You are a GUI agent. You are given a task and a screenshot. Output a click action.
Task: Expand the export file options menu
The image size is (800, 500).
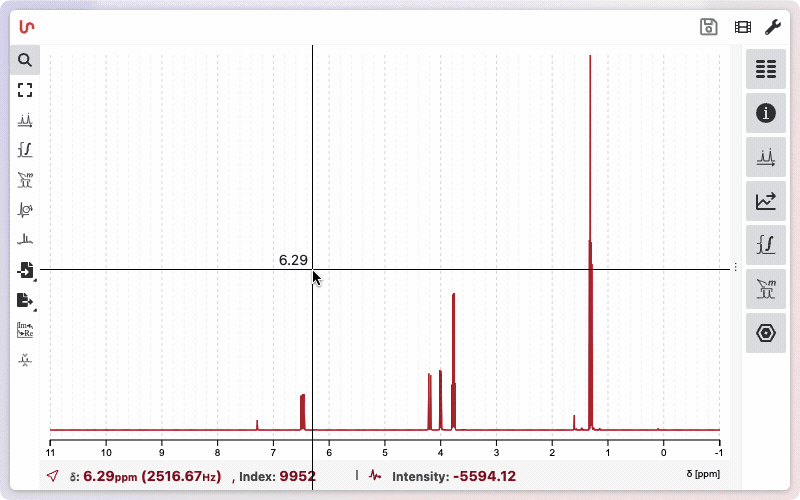[25, 300]
